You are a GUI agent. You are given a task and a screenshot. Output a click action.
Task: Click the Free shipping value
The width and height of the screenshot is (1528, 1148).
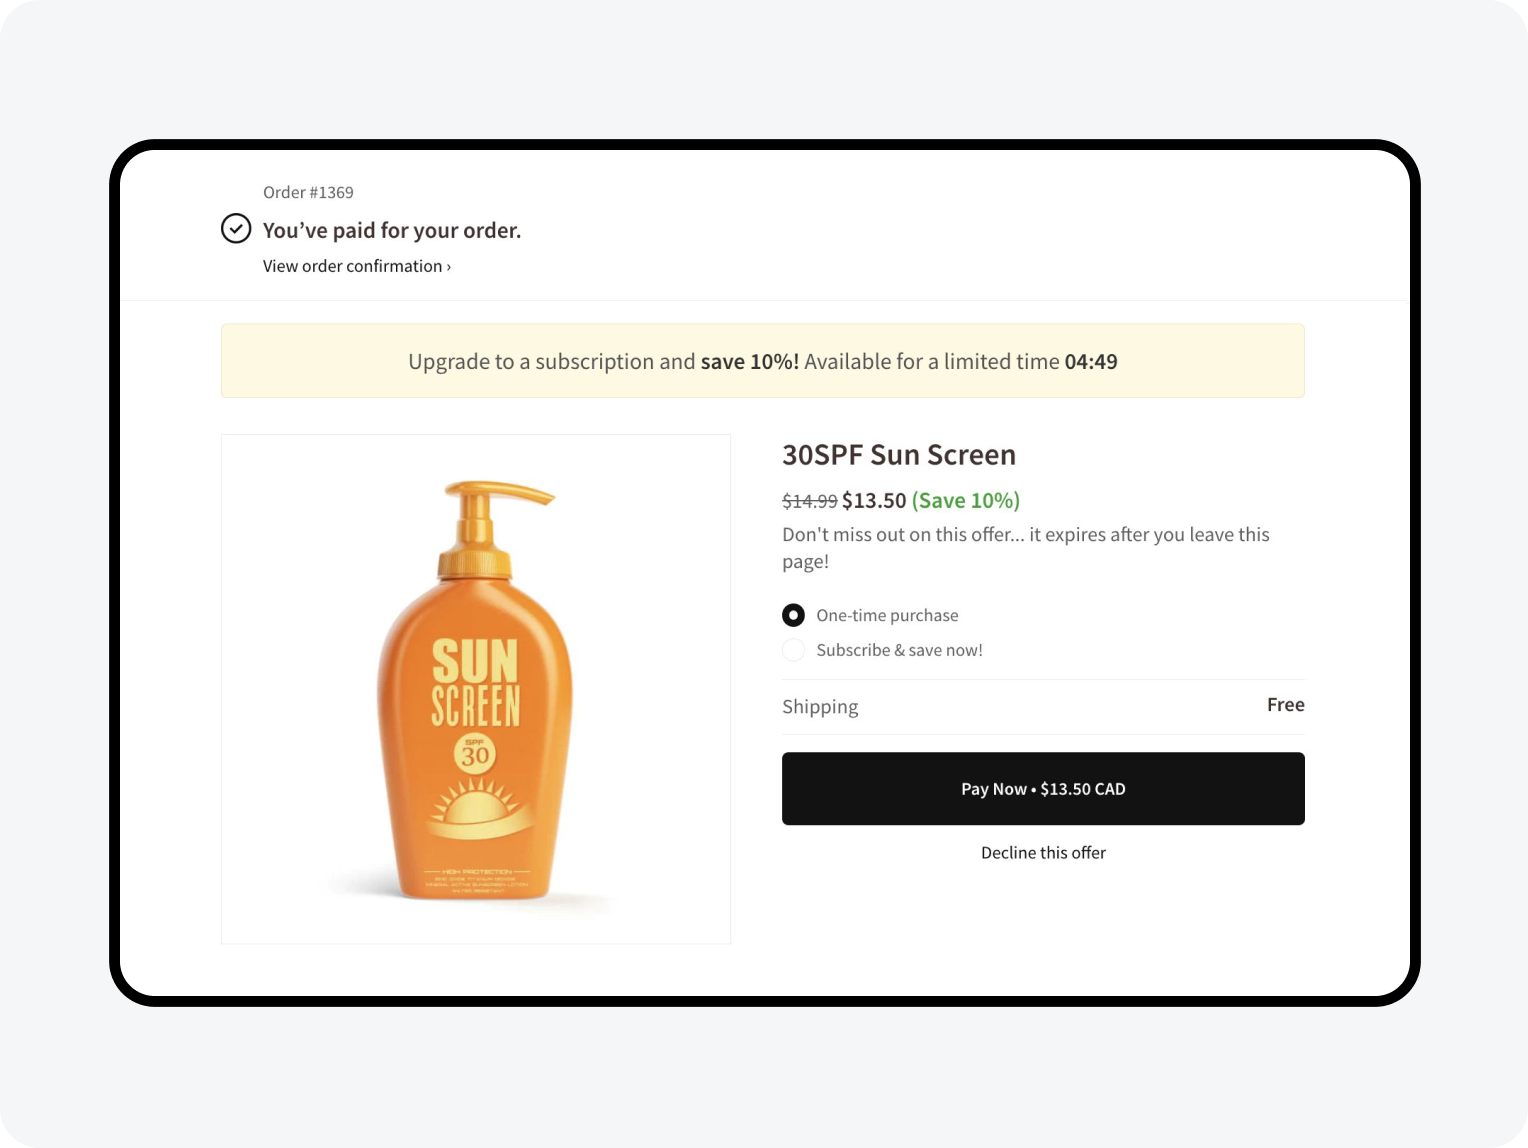[1285, 705]
